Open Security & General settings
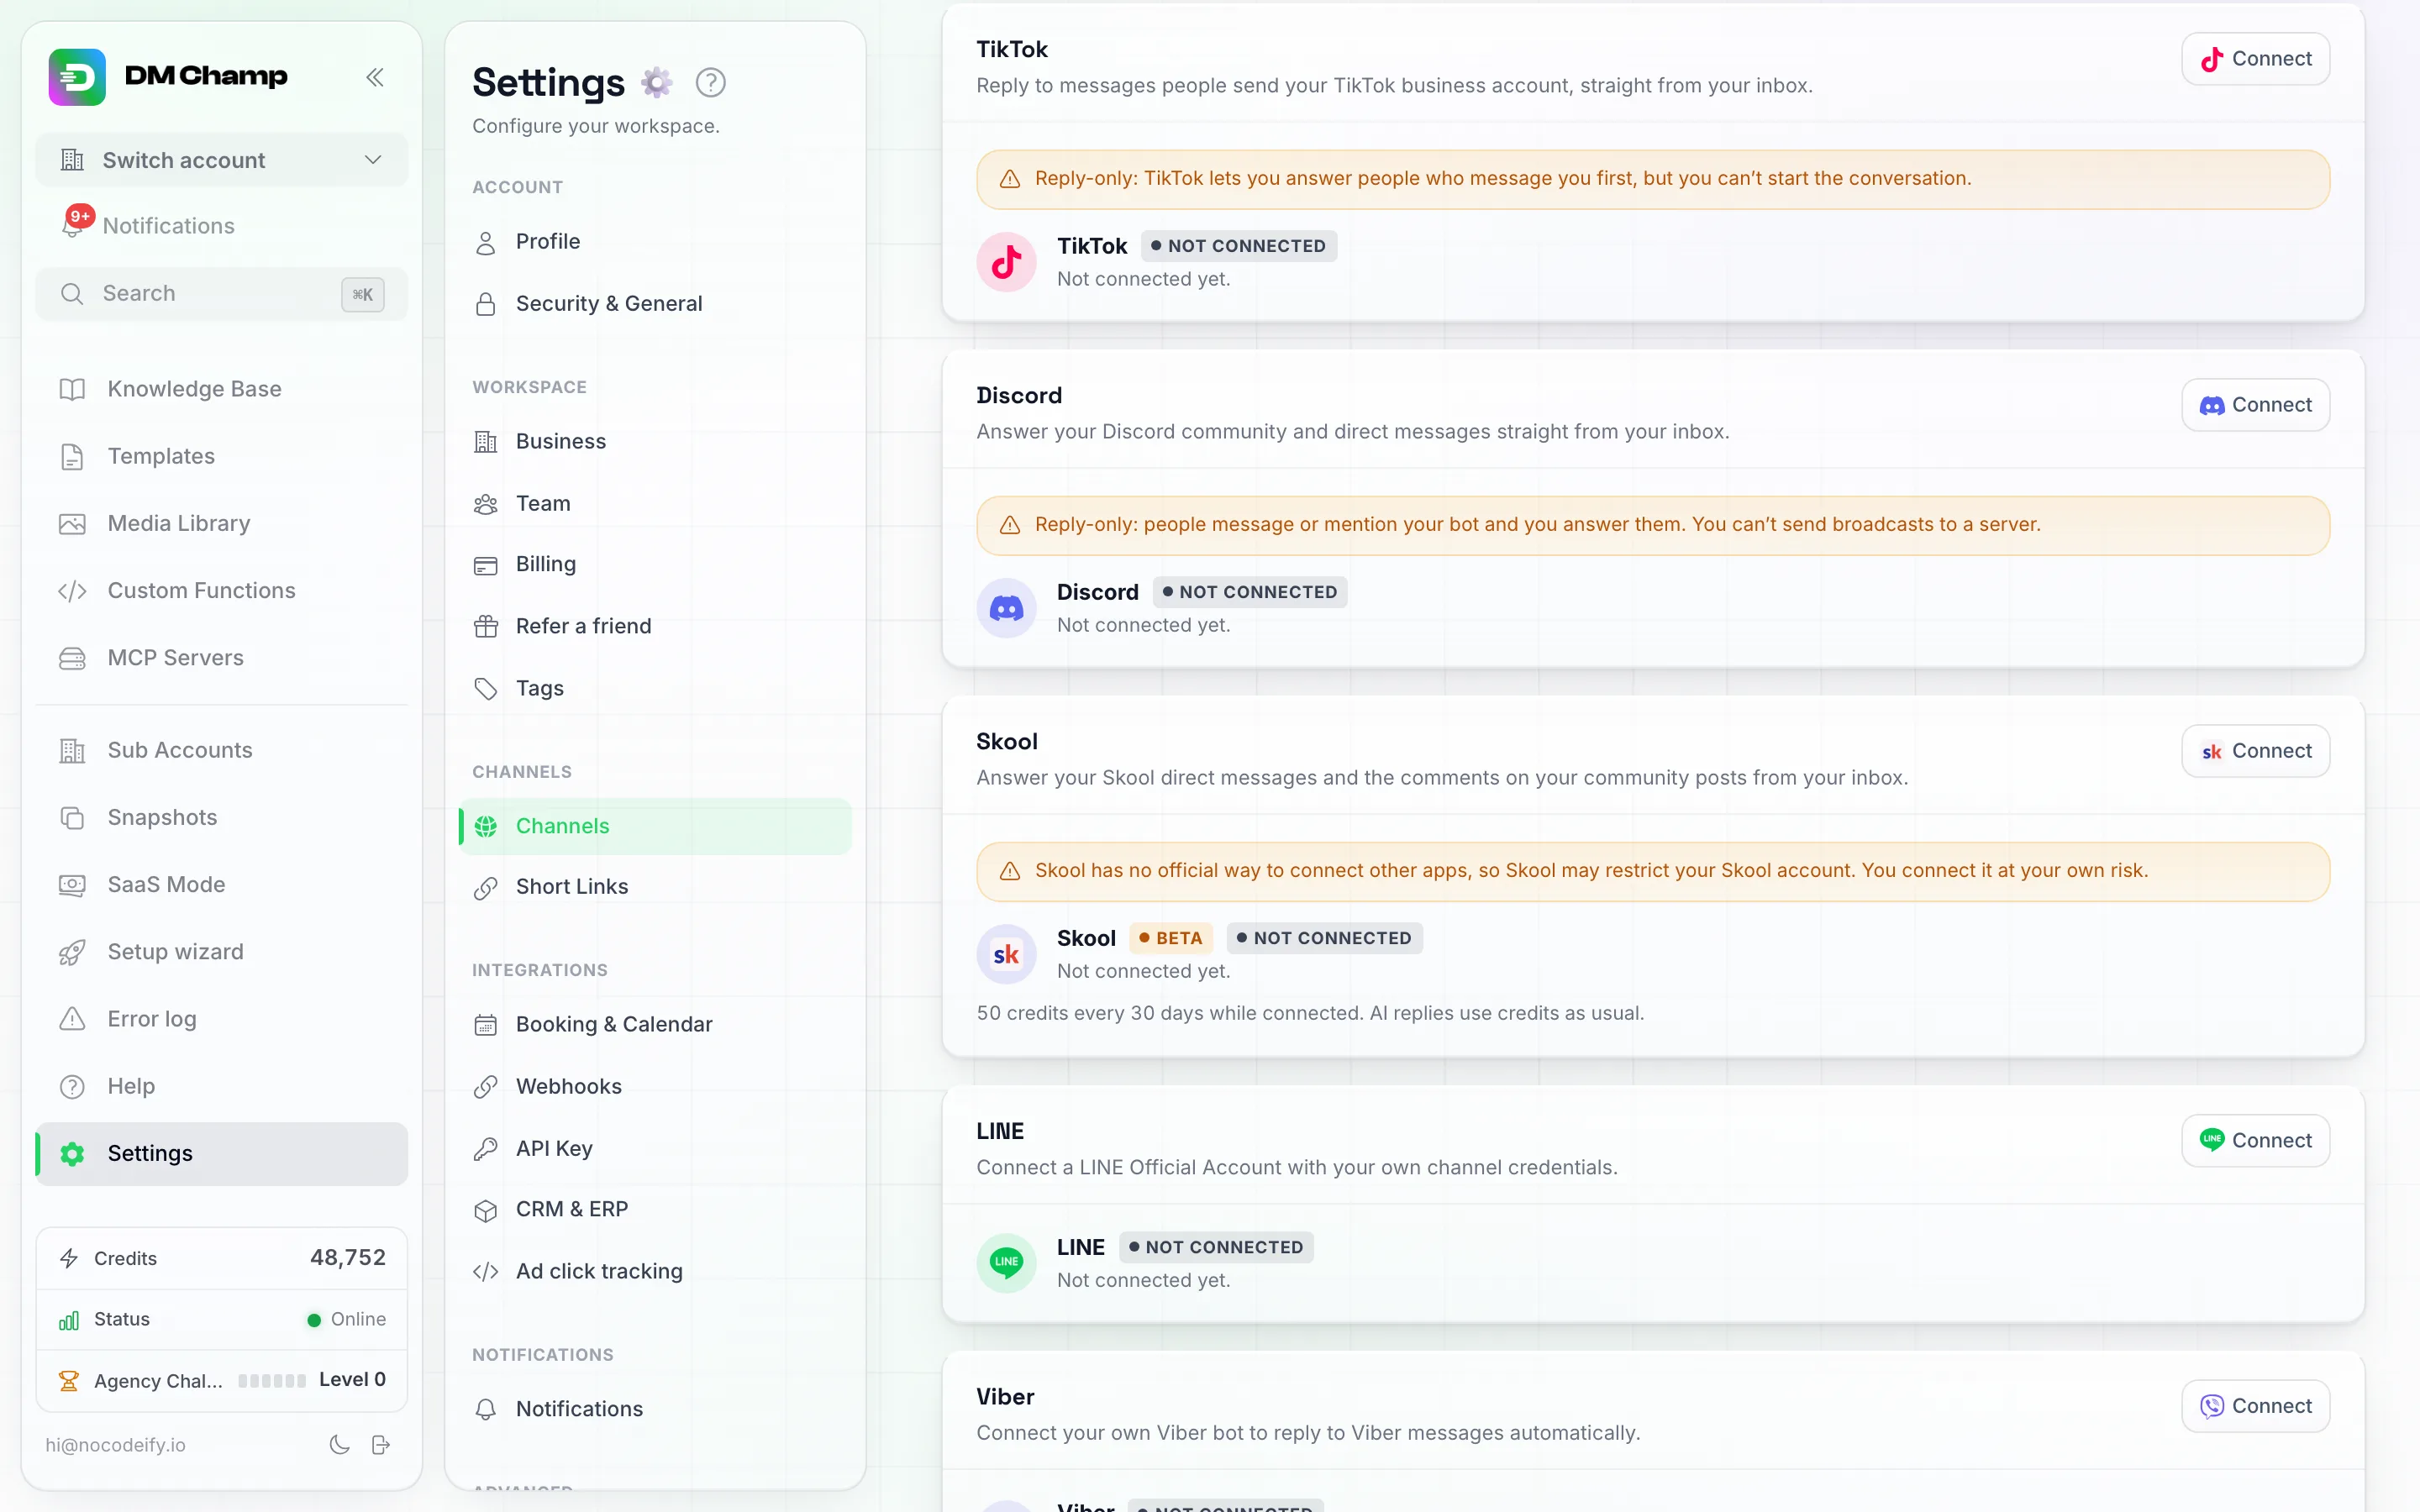The height and width of the screenshot is (1512, 2420). [655, 304]
